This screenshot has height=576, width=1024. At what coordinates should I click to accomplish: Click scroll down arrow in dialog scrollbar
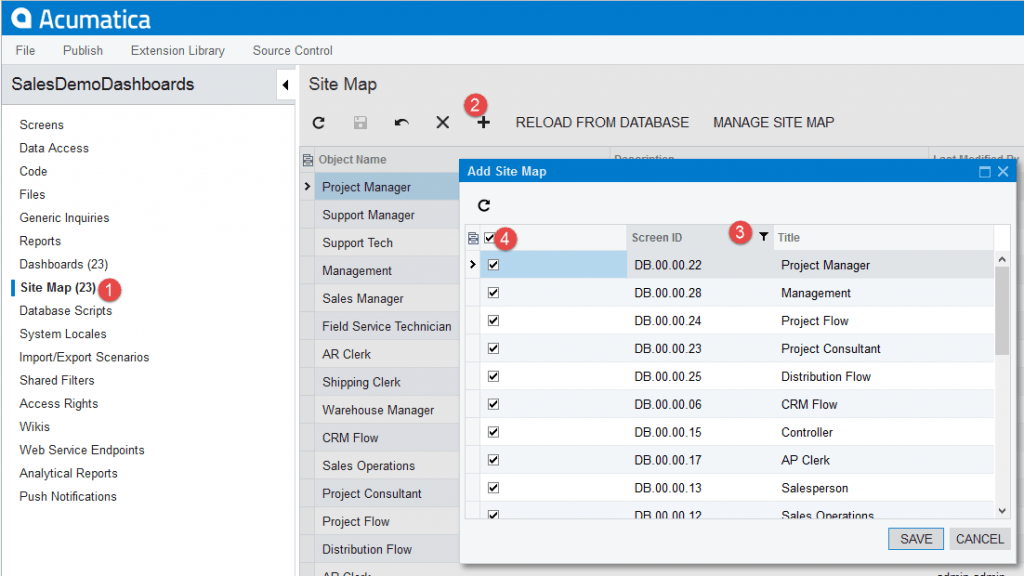point(1002,511)
